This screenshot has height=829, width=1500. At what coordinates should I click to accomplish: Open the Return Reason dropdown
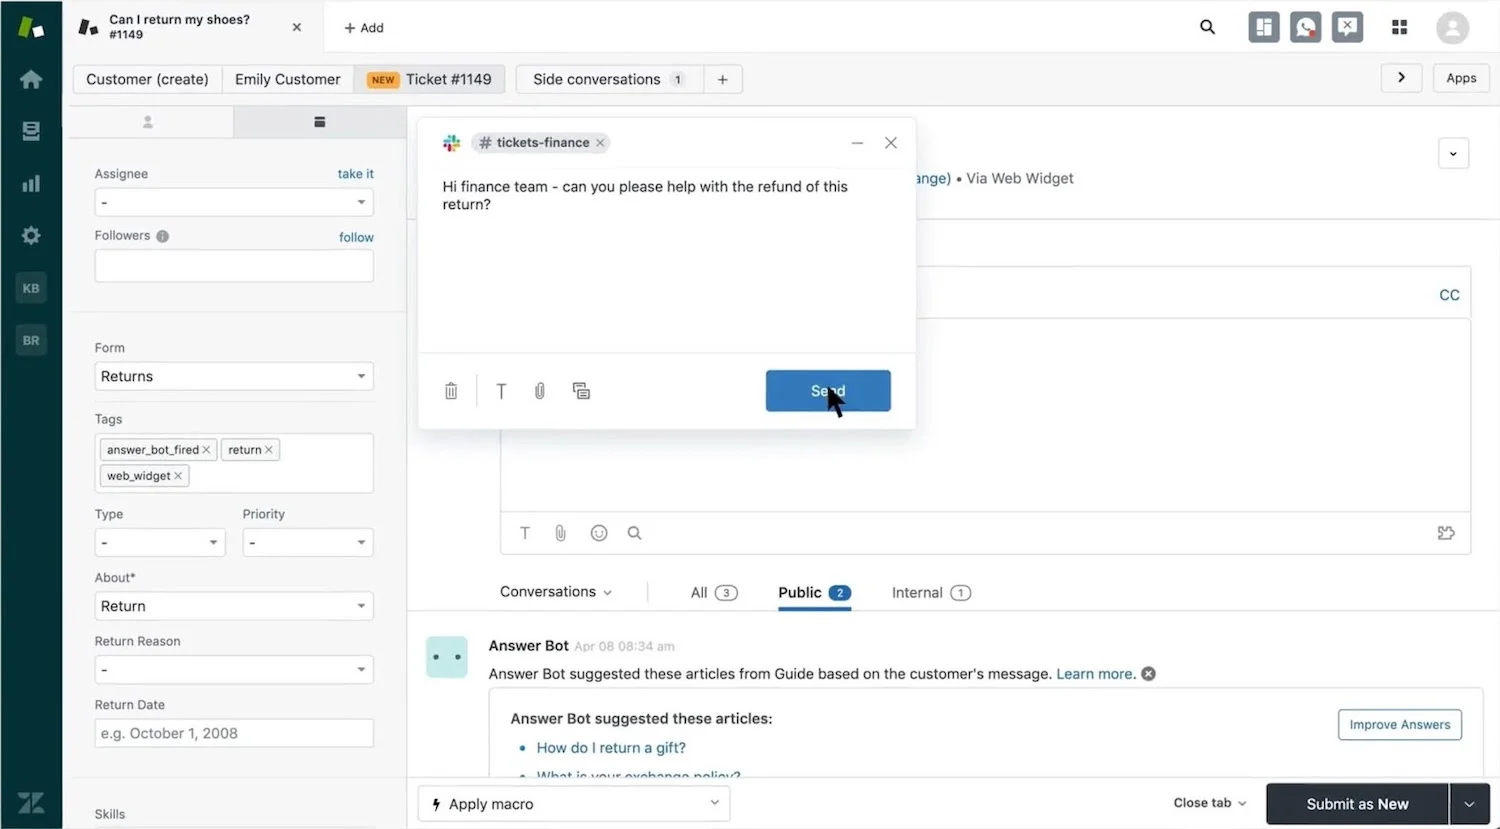(234, 669)
